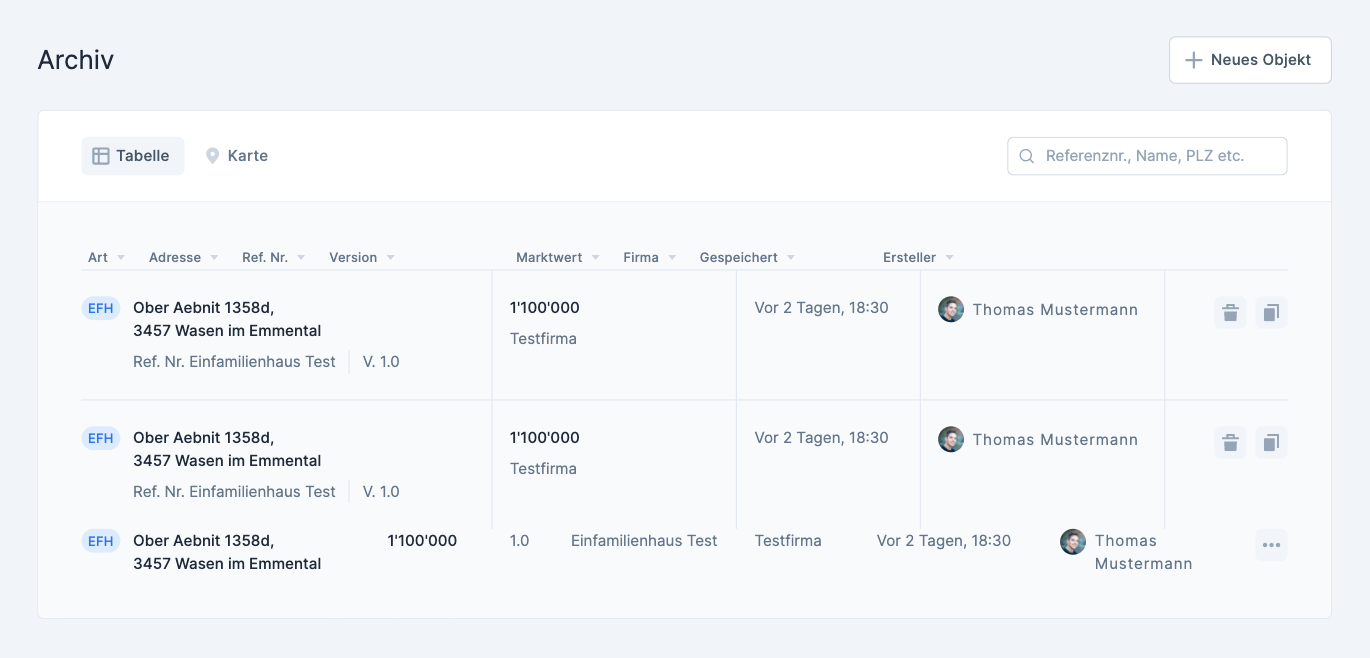Switch to the Karte map view

(237, 156)
